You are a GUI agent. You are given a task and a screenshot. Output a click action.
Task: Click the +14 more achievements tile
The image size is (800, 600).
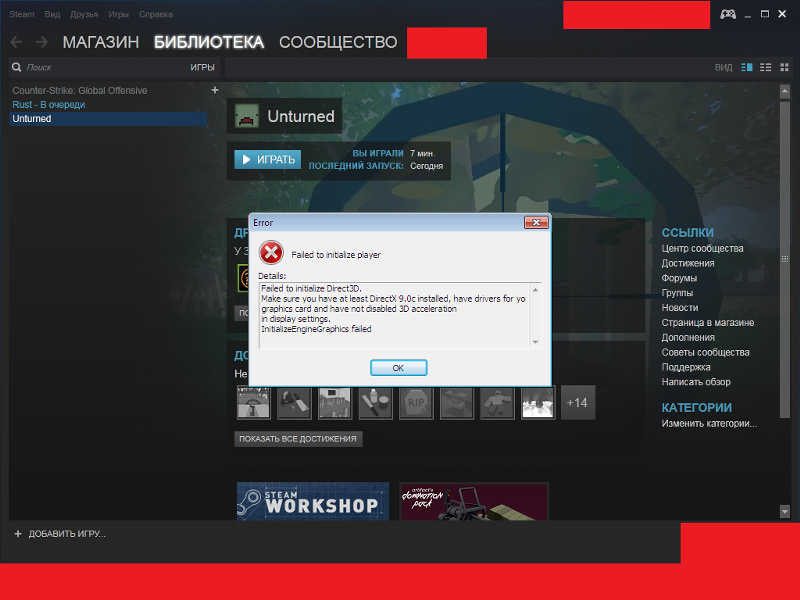[x=578, y=403]
